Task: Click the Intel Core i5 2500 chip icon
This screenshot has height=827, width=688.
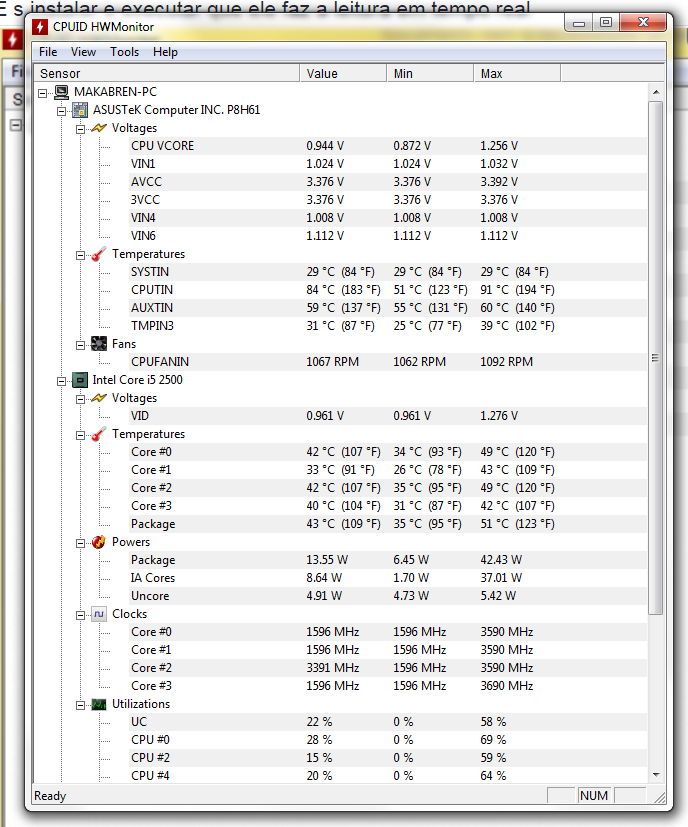Action: click(x=80, y=380)
